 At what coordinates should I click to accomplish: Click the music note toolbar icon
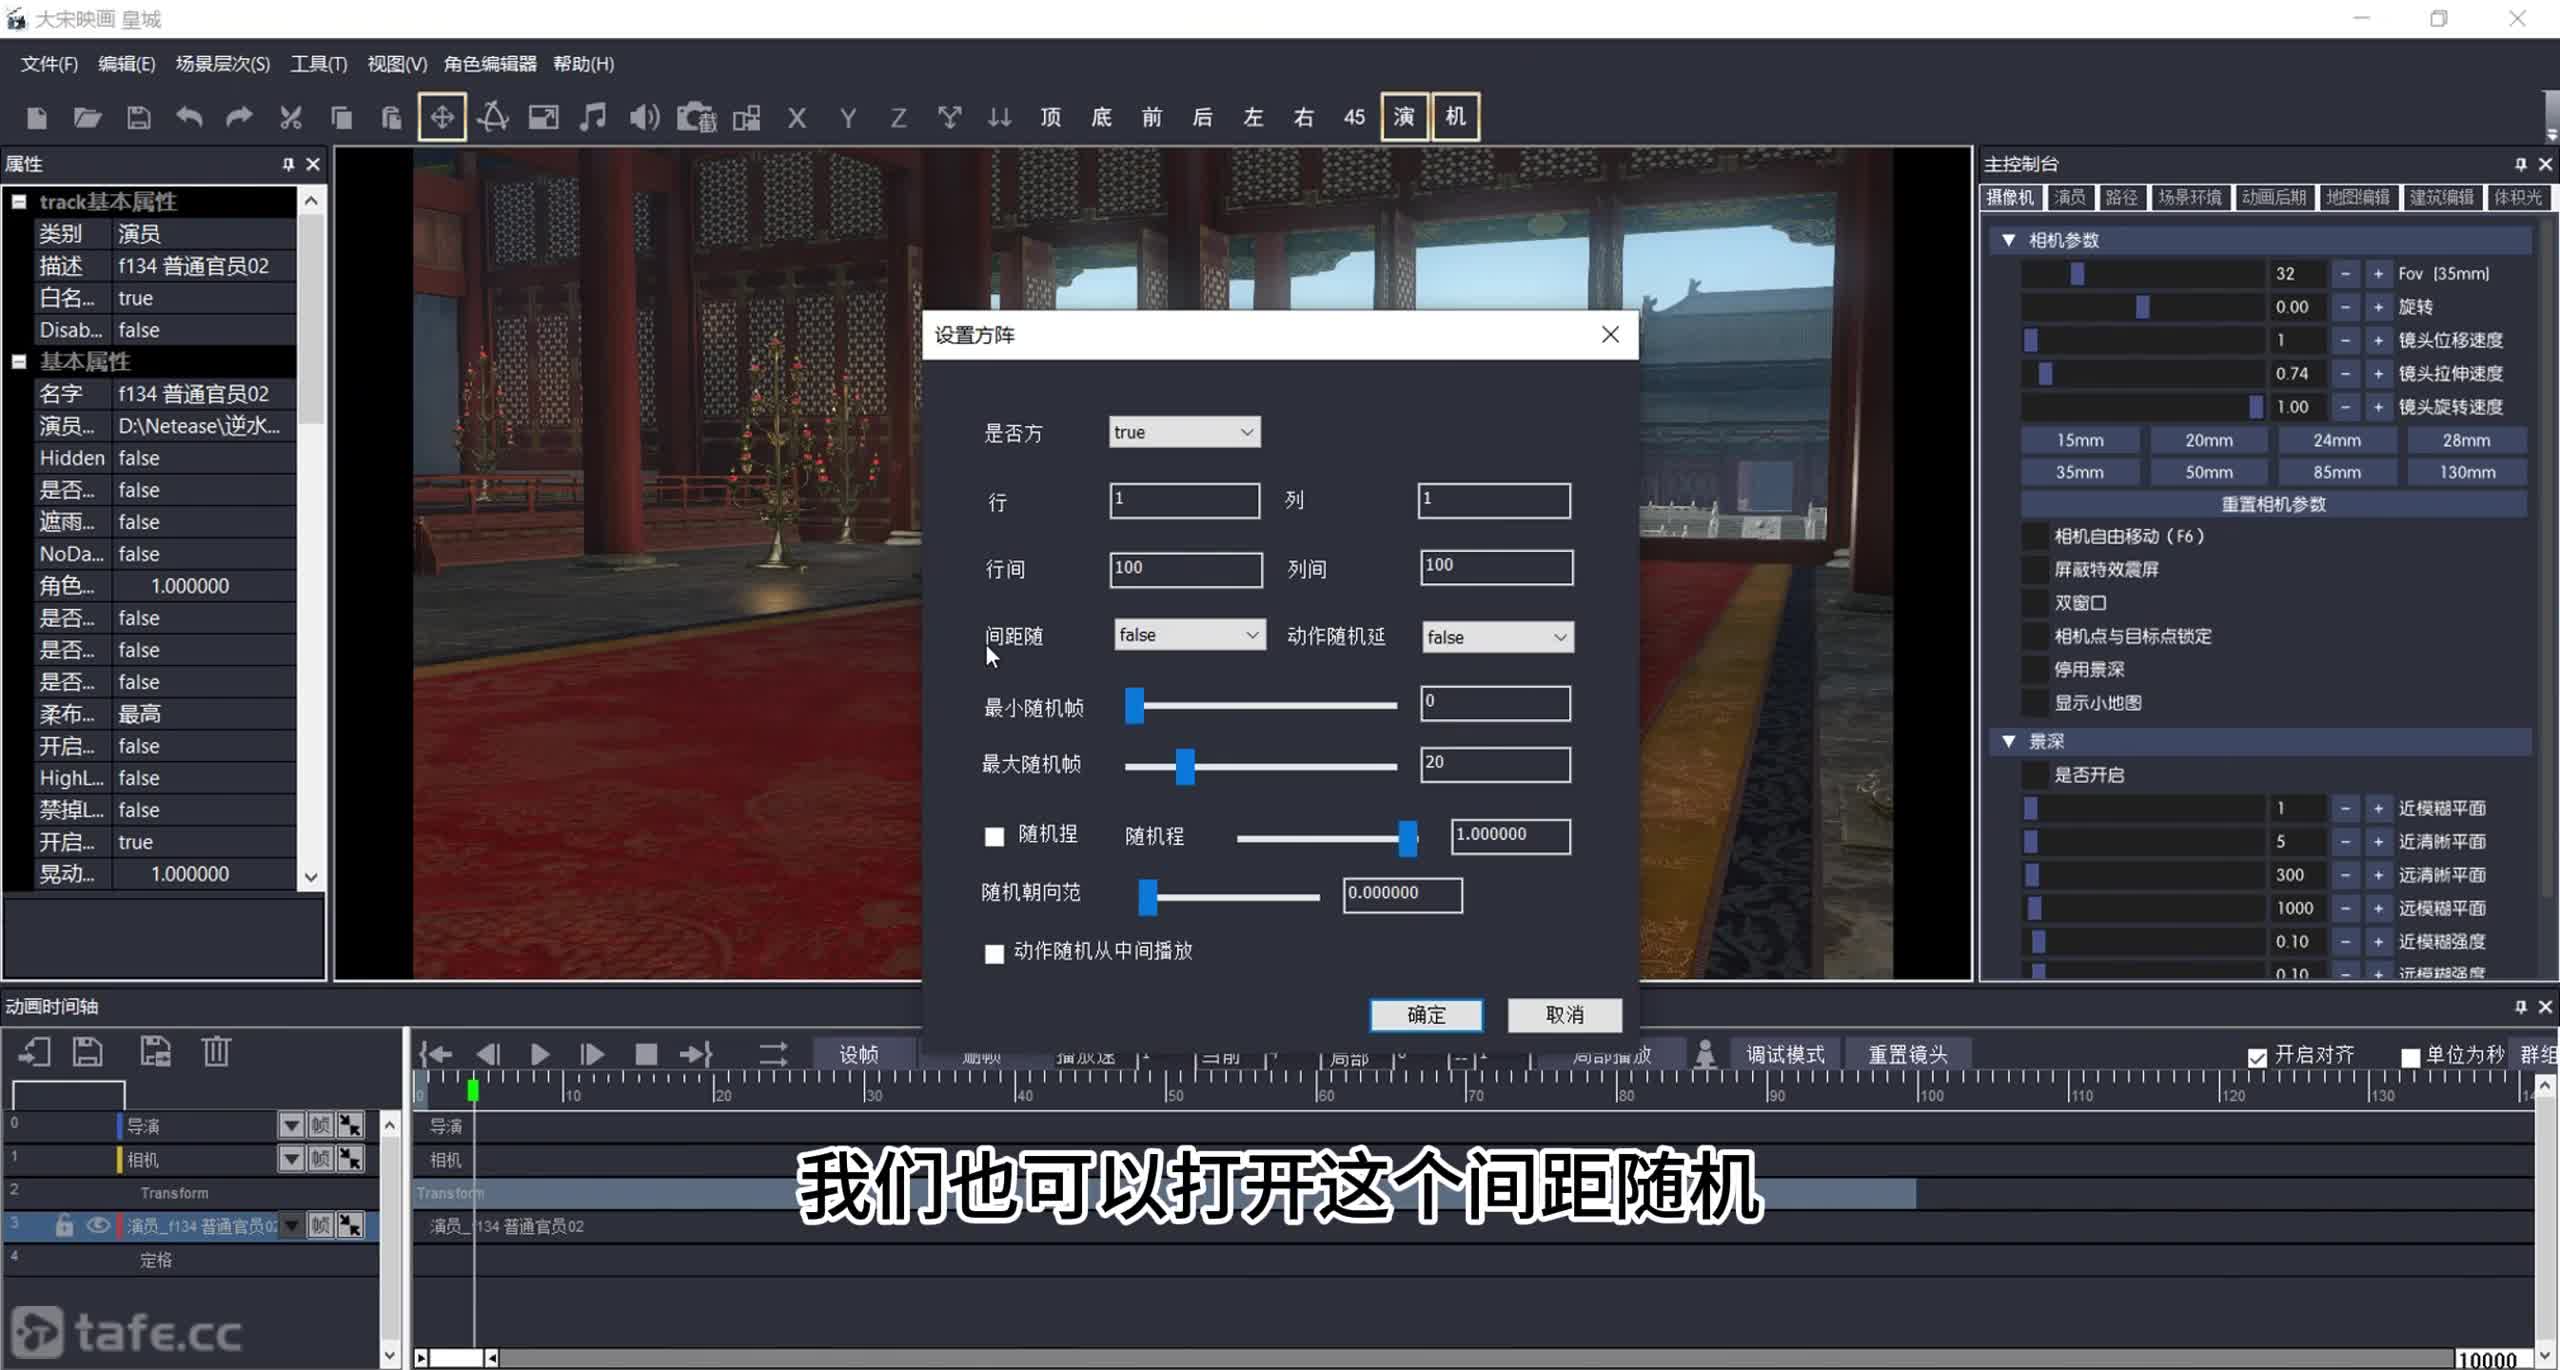pyautogui.click(x=593, y=118)
